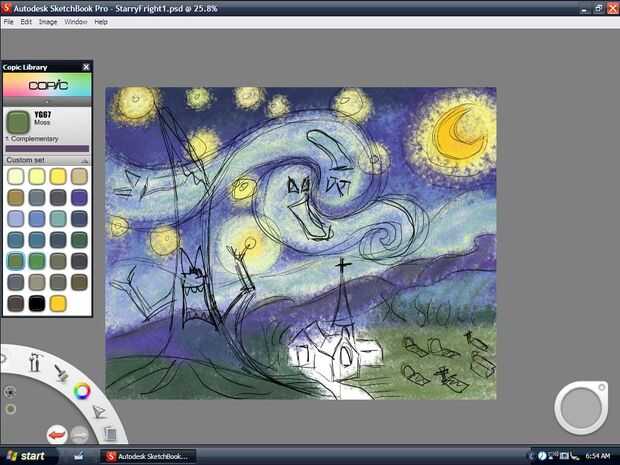Open the Image menu
The height and width of the screenshot is (465, 620).
click(x=48, y=22)
